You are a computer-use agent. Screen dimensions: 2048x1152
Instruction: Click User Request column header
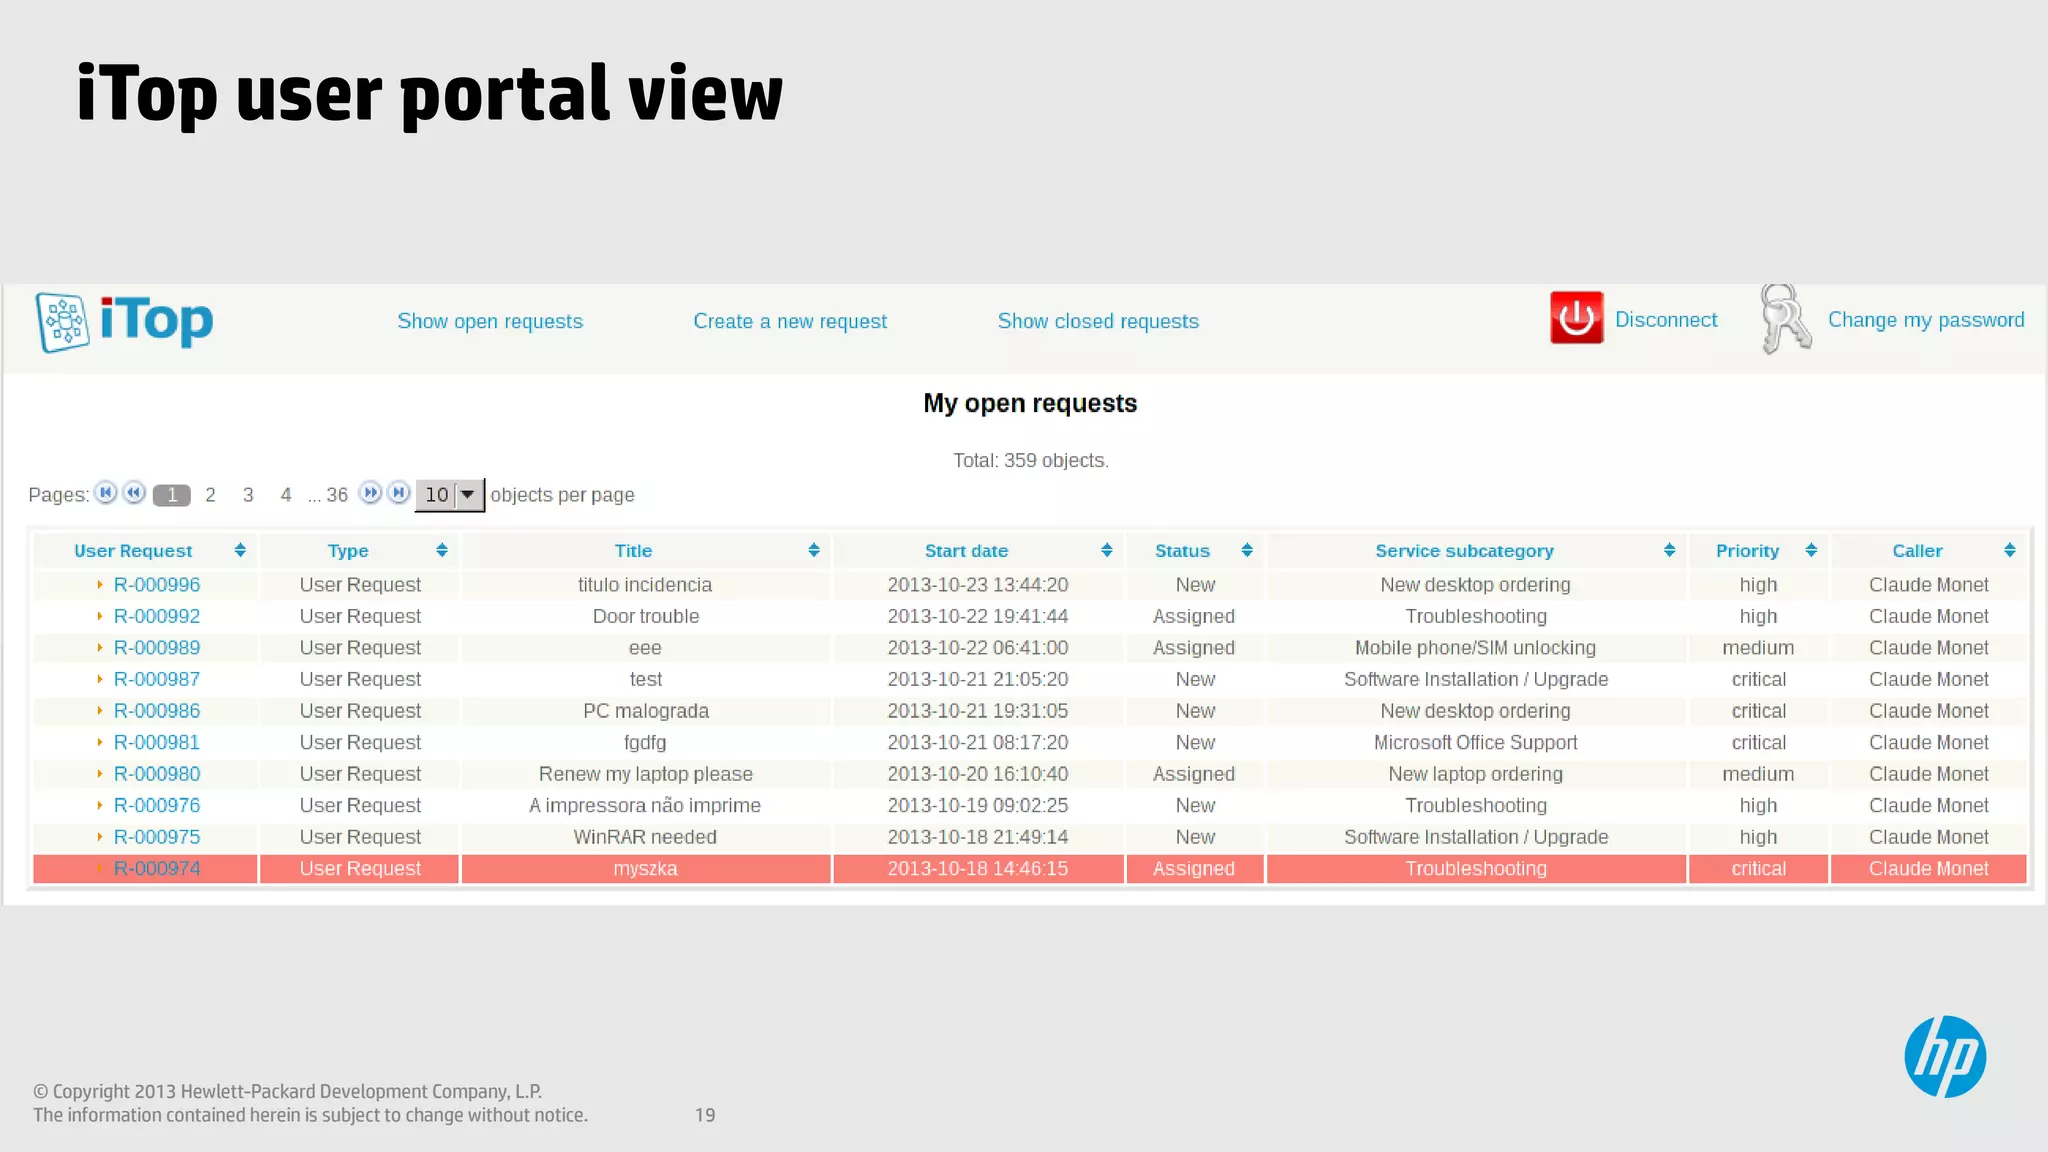[x=133, y=551]
